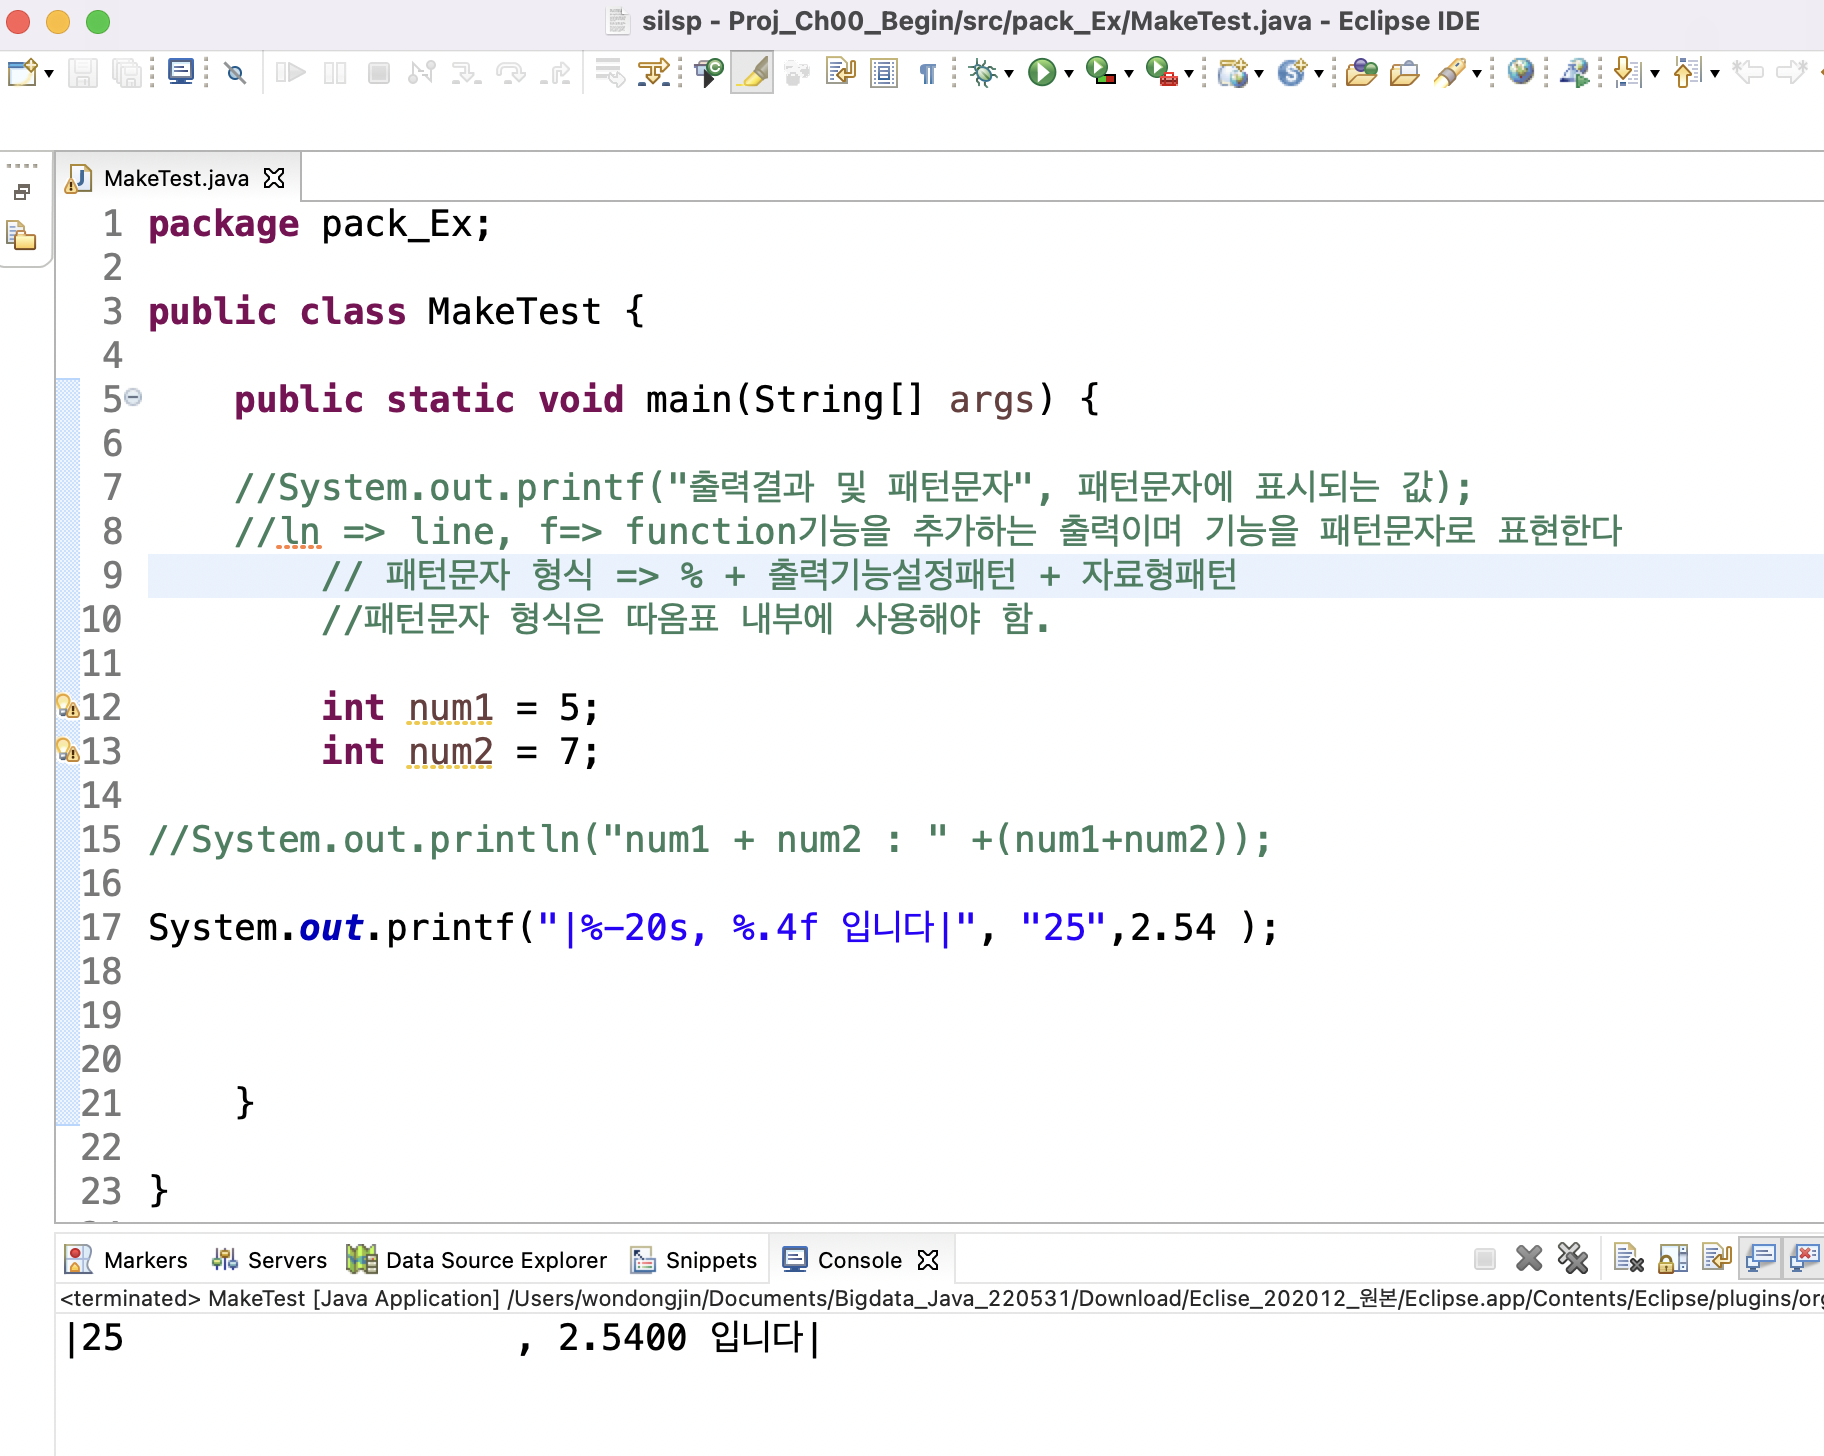
Task: Close the Console view tab
Action: tap(928, 1260)
